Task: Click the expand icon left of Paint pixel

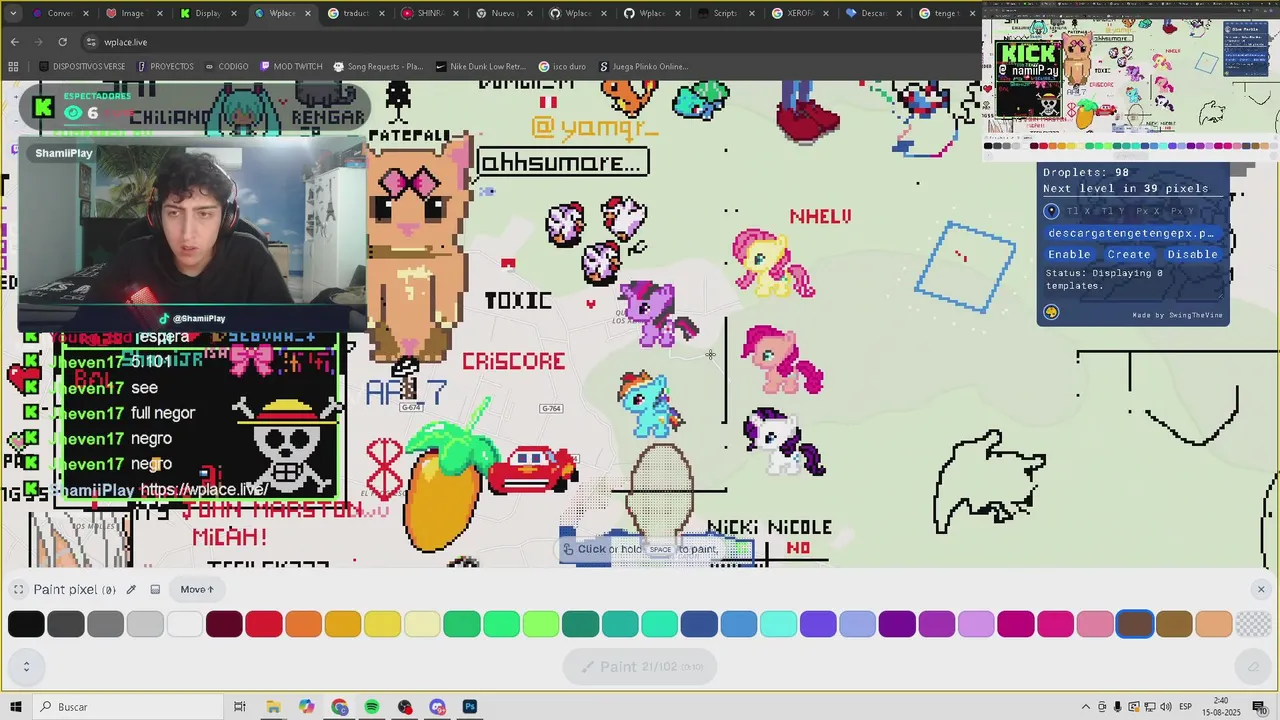Action: pos(18,589)
